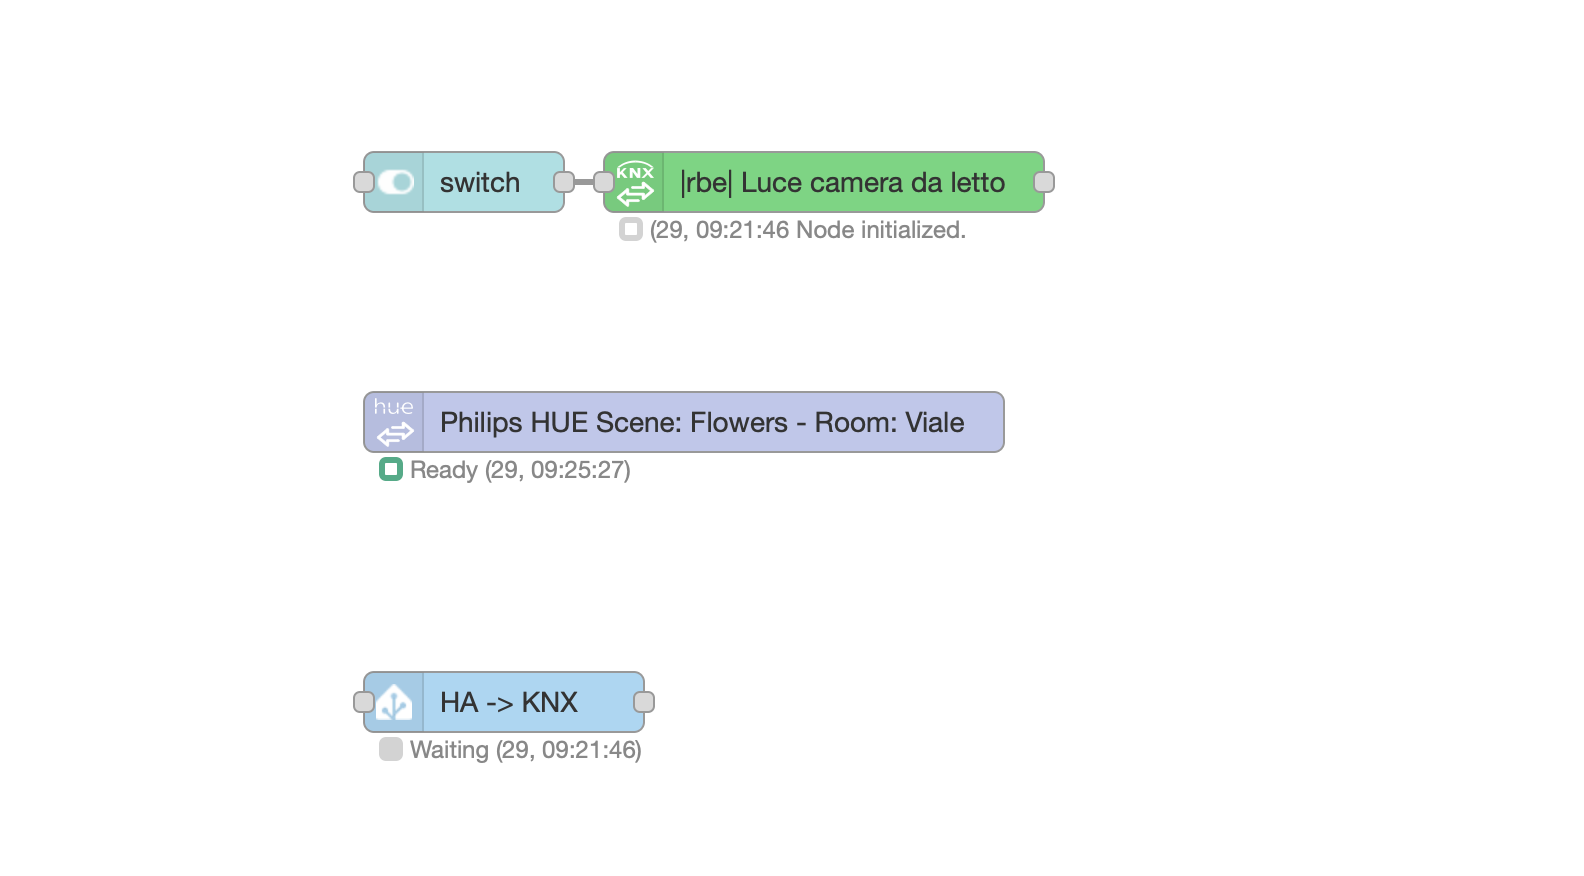Click the switch node's output port
The height and width of the screenshot is (876, 1584).
coord(564,182)
